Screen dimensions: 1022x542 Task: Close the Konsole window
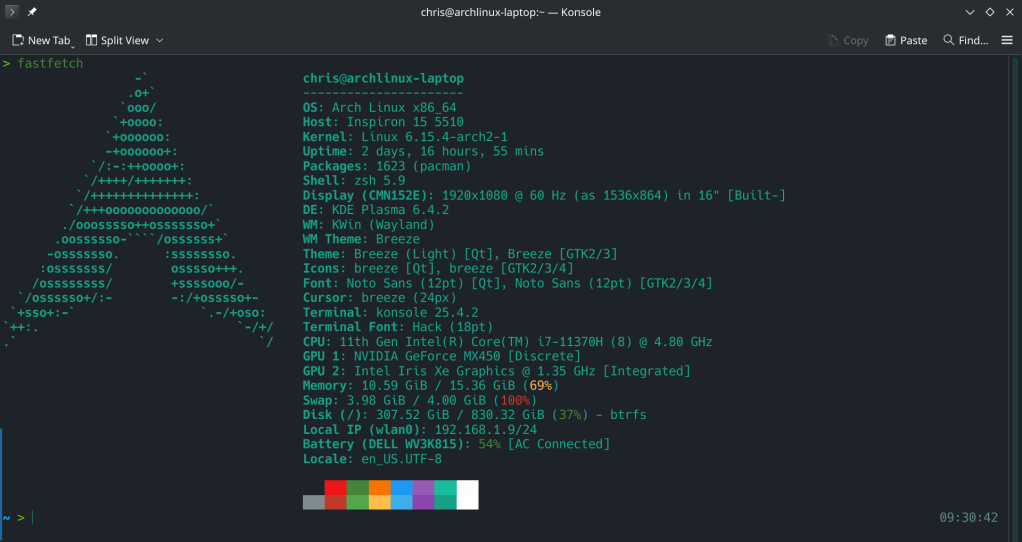[x=1008, y=12]
